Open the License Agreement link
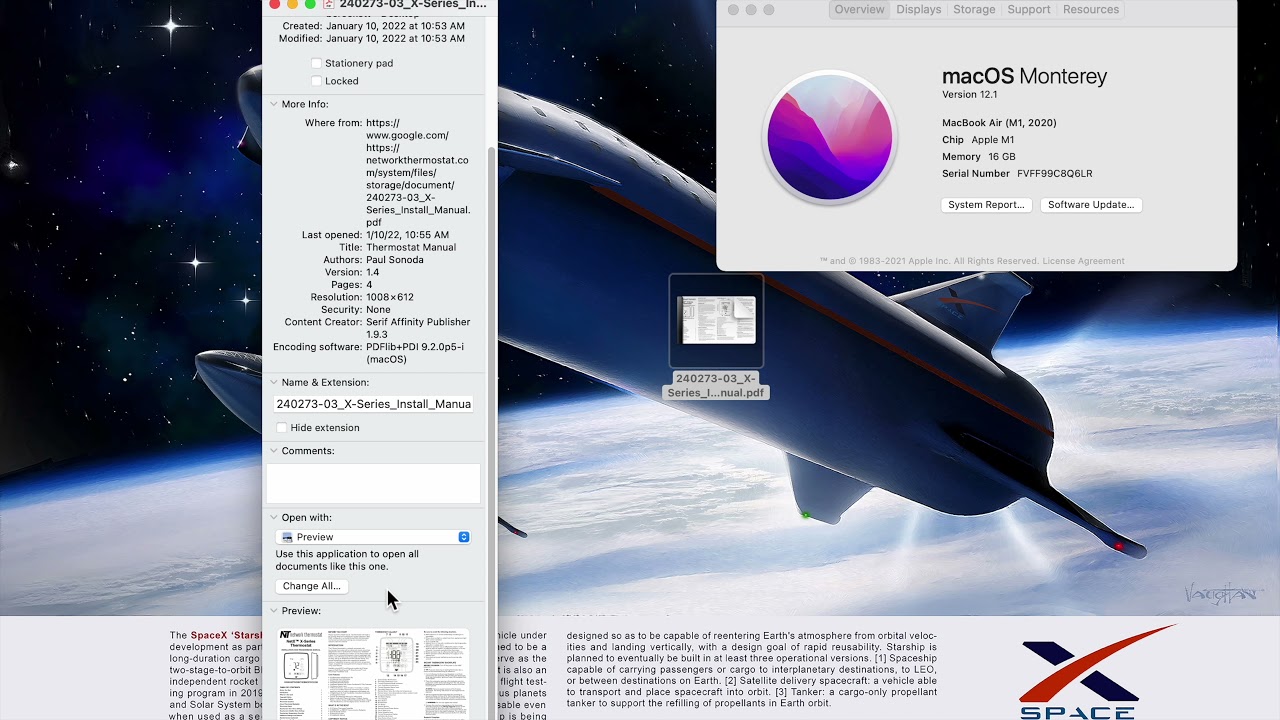The image size is (1280, 720). (1083, 261)
